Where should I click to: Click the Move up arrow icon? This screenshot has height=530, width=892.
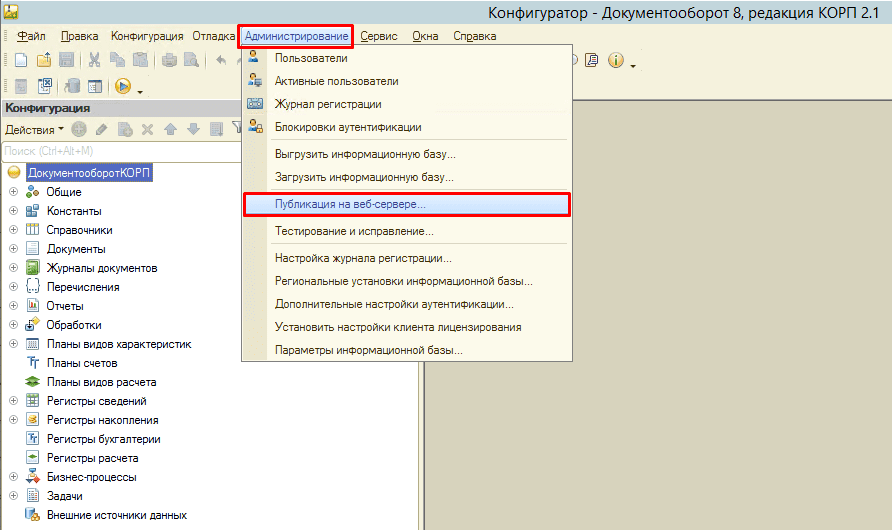tap(170, 130)
